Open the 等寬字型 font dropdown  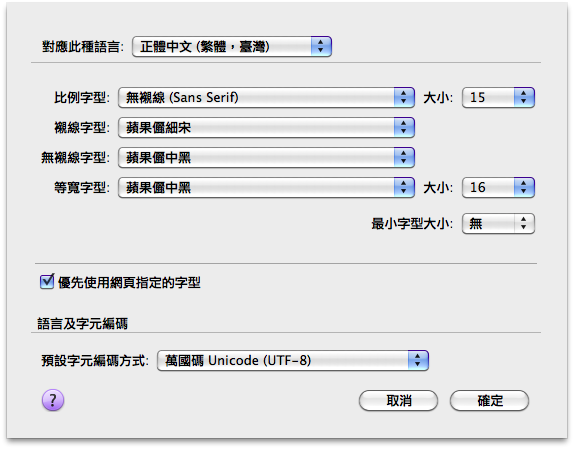266,187
